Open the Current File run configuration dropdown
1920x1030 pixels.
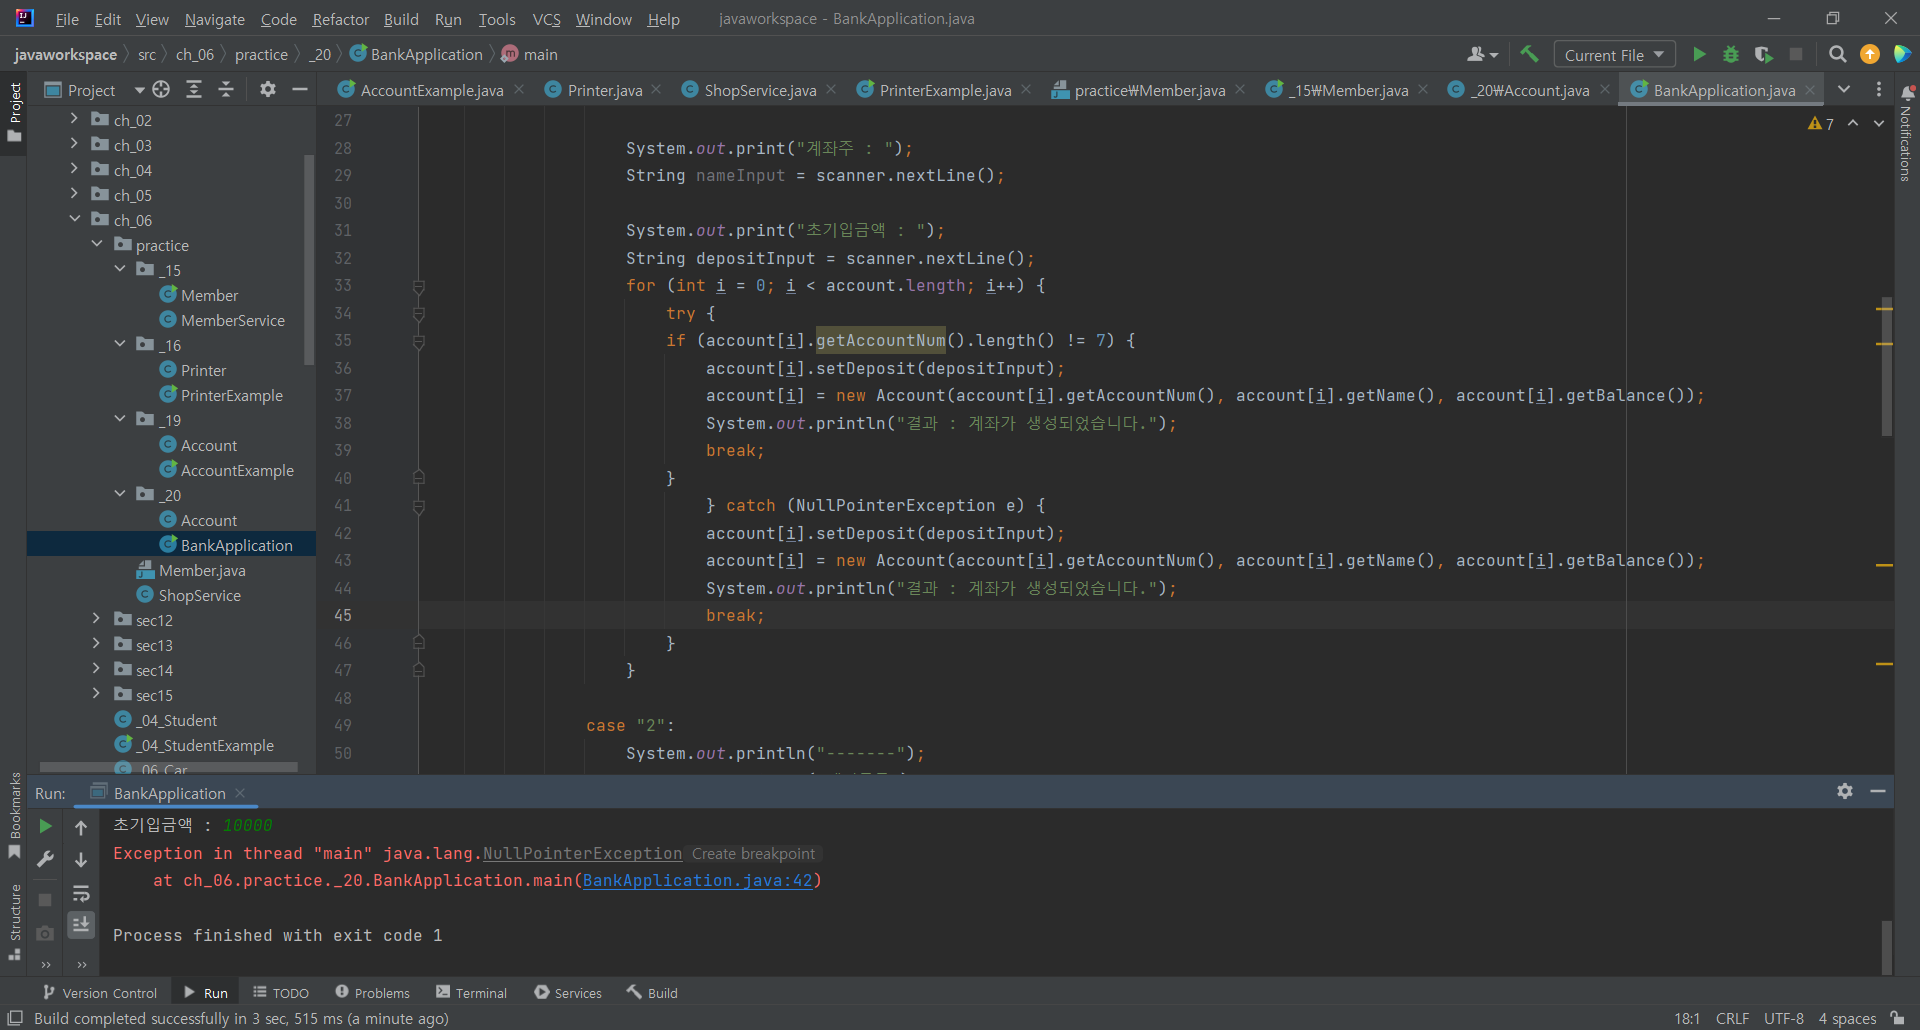tap(1614, 54)
